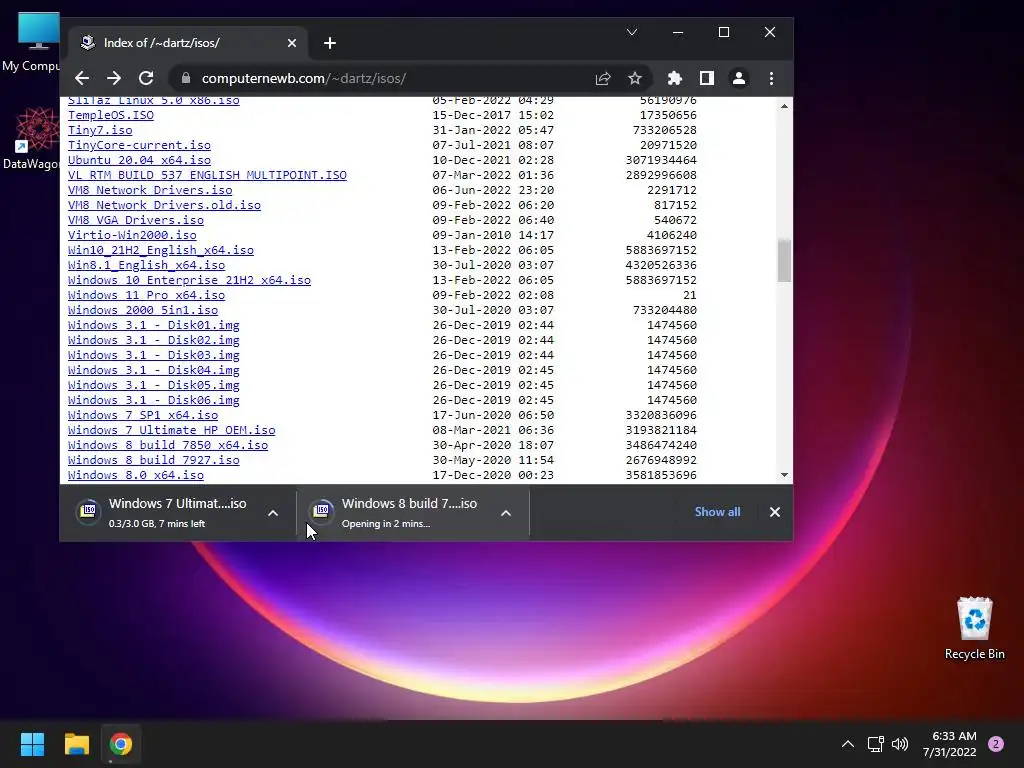The height and width of the screenshot is (768, 1024).
Task: Open the Chrome three-dot menu
Action: (771, 78)
